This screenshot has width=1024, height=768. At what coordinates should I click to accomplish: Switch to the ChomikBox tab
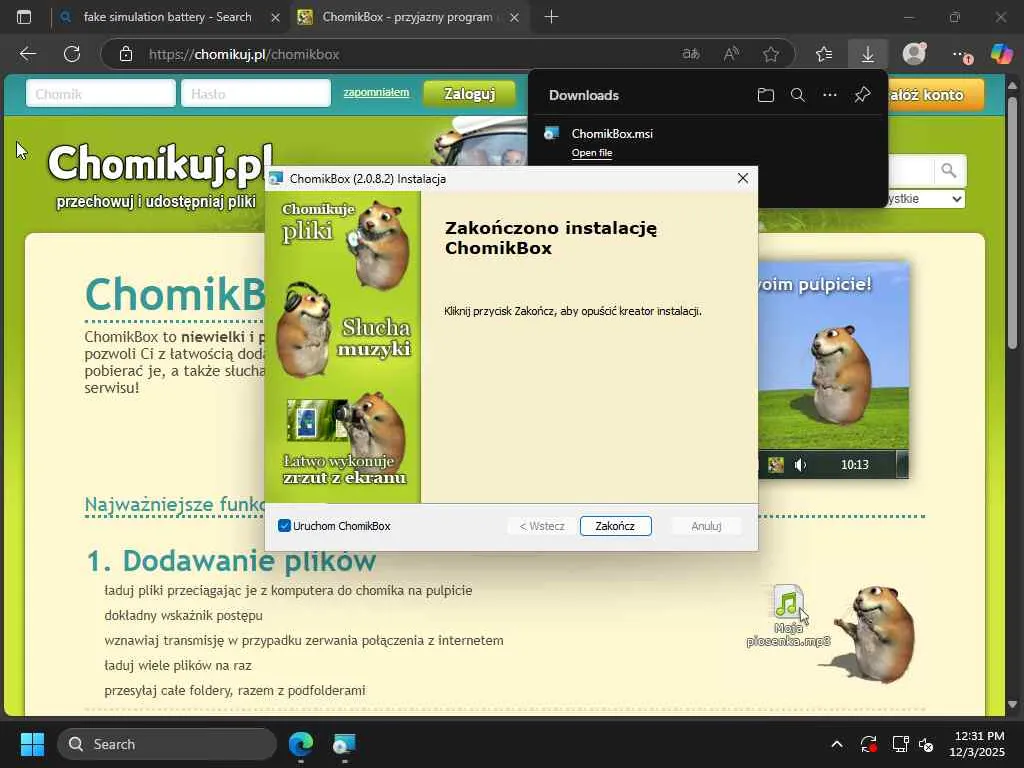(x=408, y=17)
